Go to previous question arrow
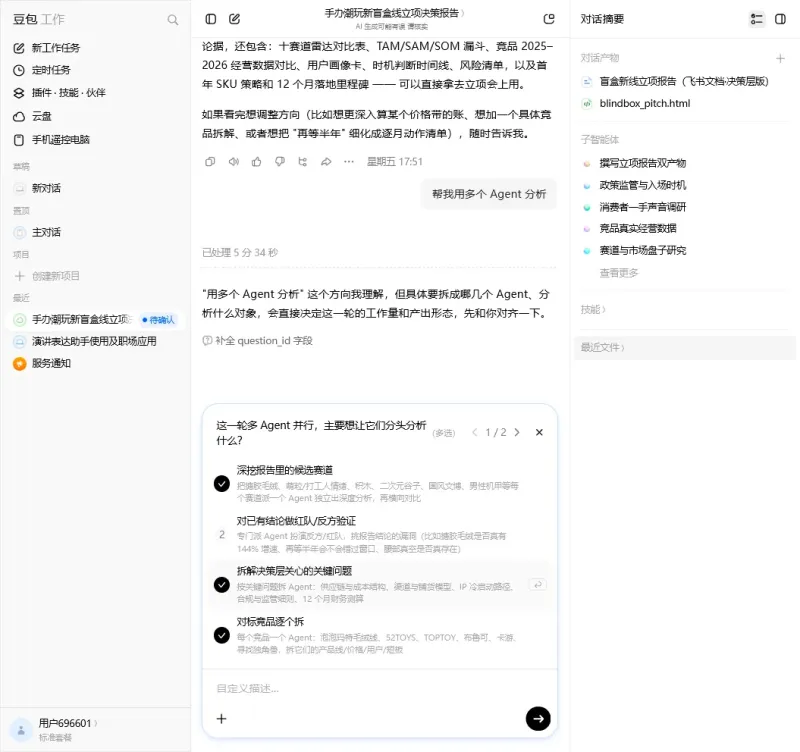 coord(474,432)
